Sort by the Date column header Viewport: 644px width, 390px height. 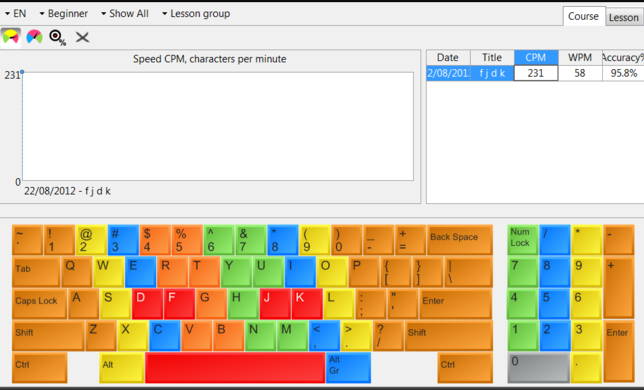pos(448,57)
